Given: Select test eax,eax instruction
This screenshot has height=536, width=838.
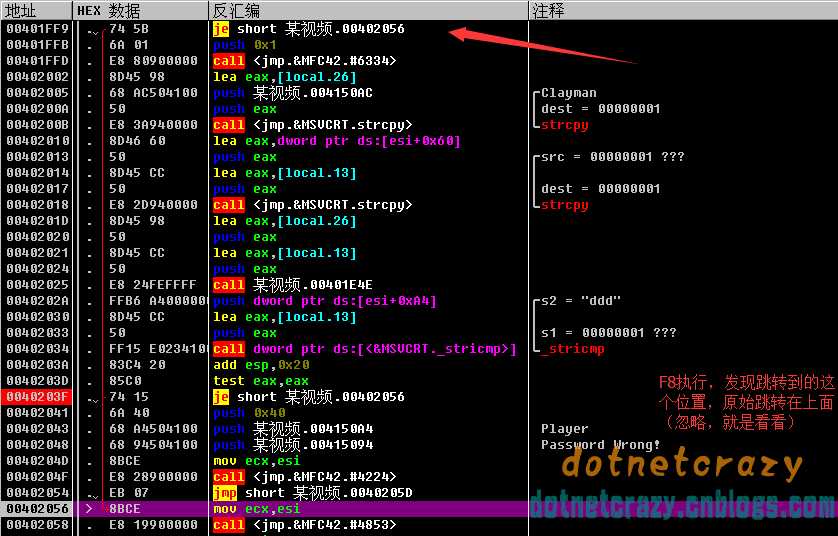Looking at the screenshot, I should click(x=261, y=381).
